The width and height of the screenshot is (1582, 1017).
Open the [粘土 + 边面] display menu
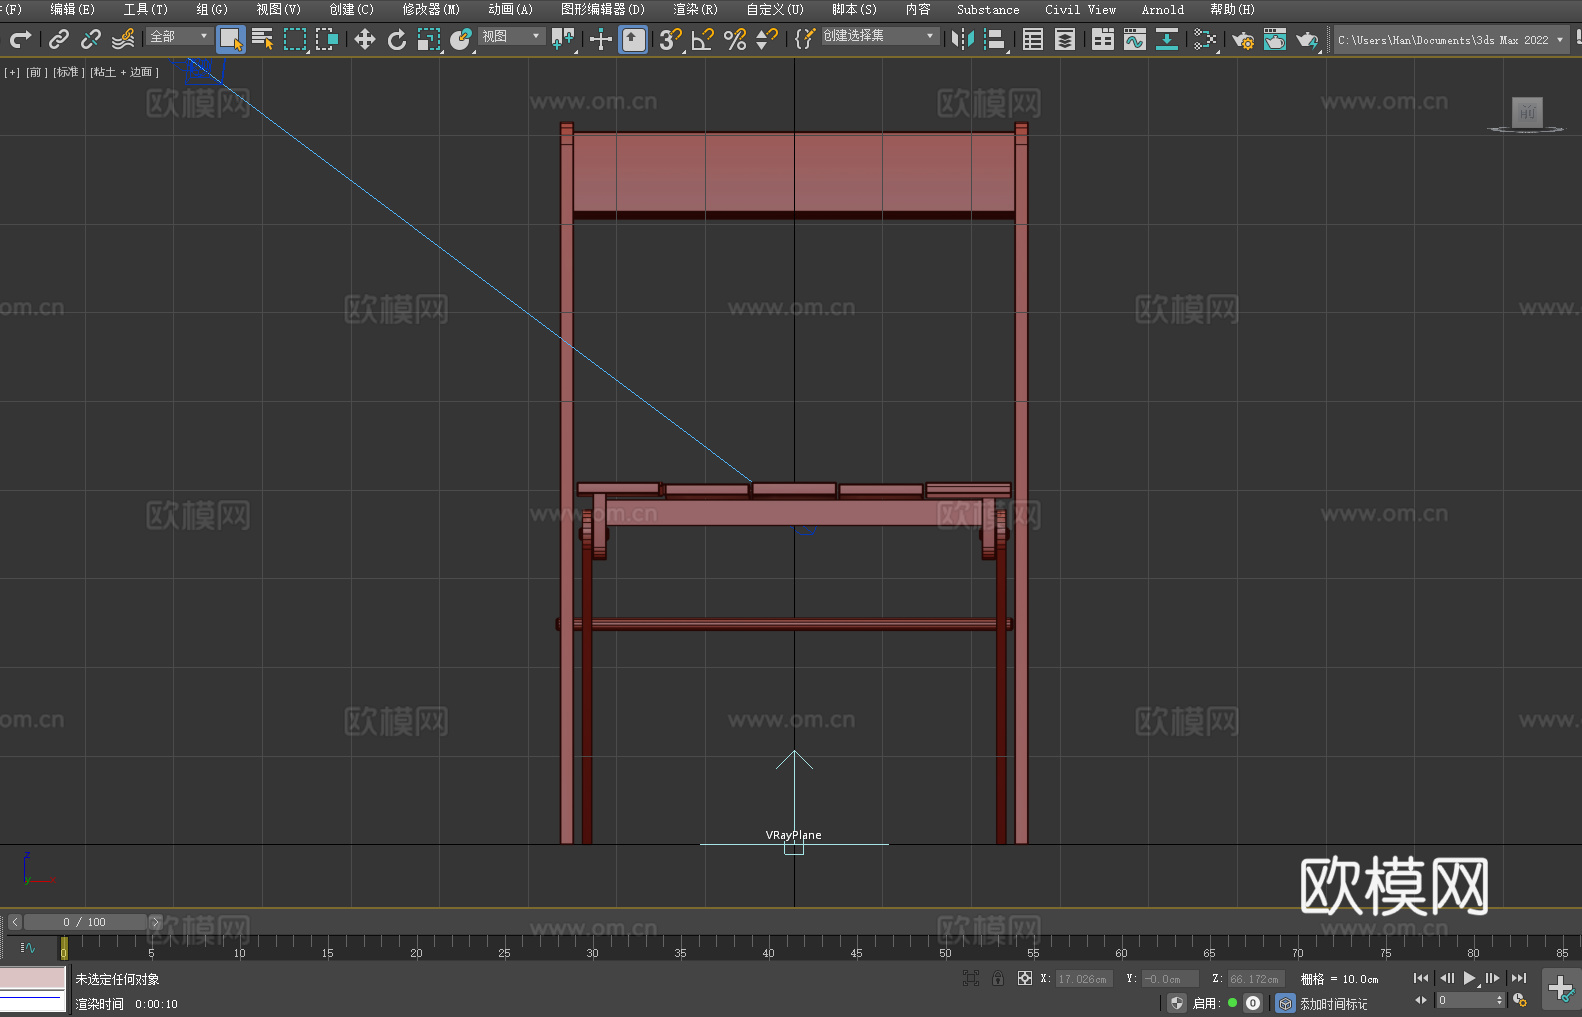click(124, 72)
